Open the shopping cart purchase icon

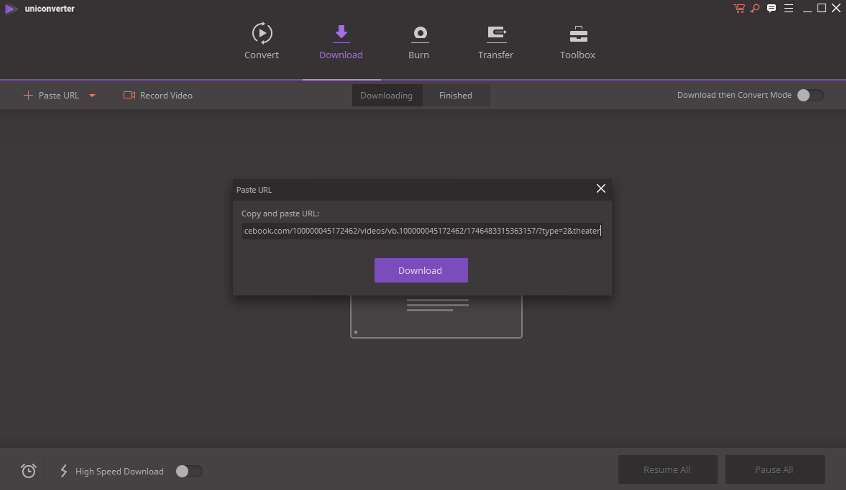point(739,8)
